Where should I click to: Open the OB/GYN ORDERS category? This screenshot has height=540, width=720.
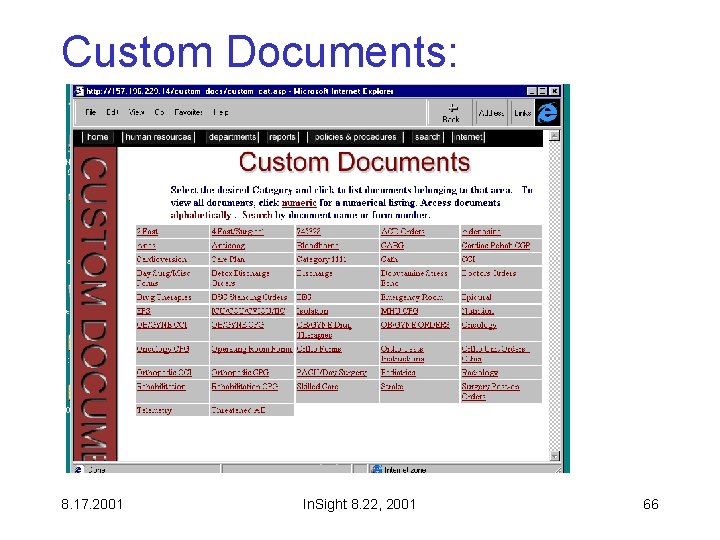click(x=415, y=325)
